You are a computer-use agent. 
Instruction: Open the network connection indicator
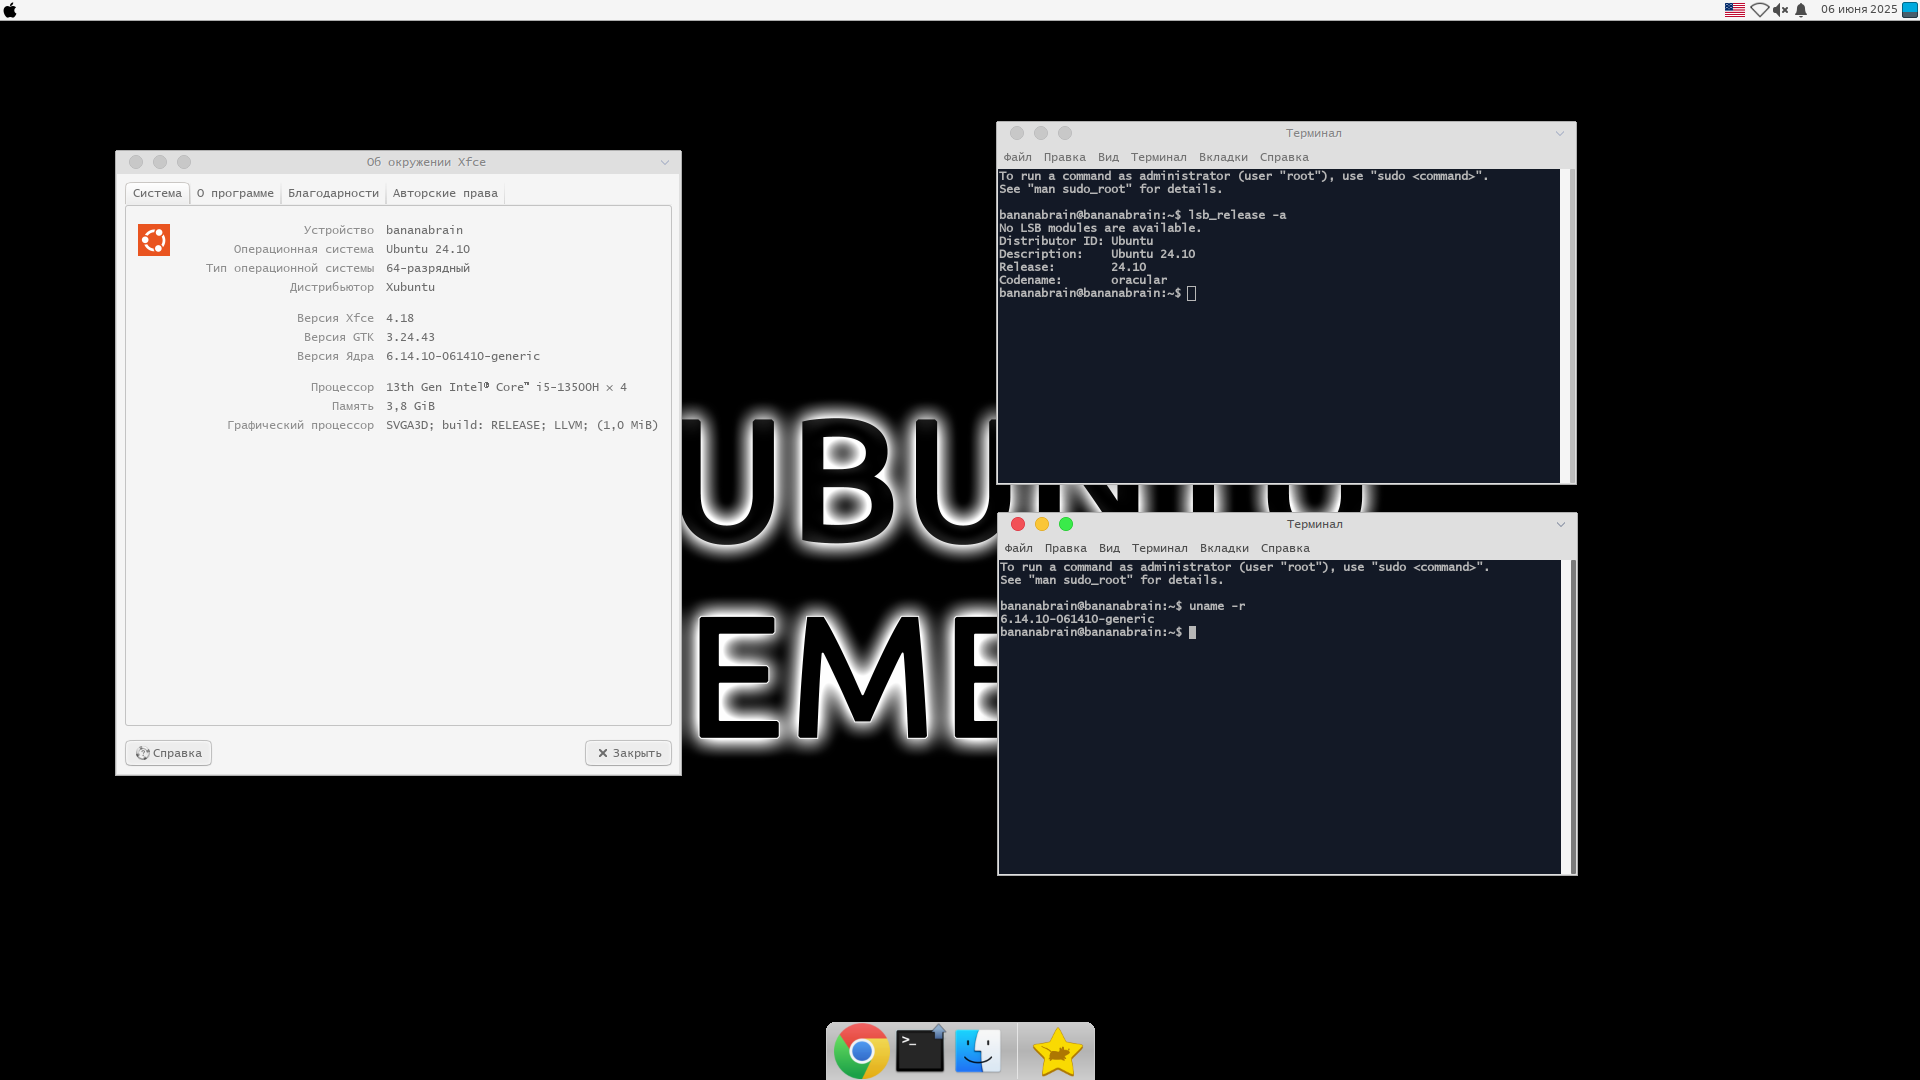(1759, 10)
